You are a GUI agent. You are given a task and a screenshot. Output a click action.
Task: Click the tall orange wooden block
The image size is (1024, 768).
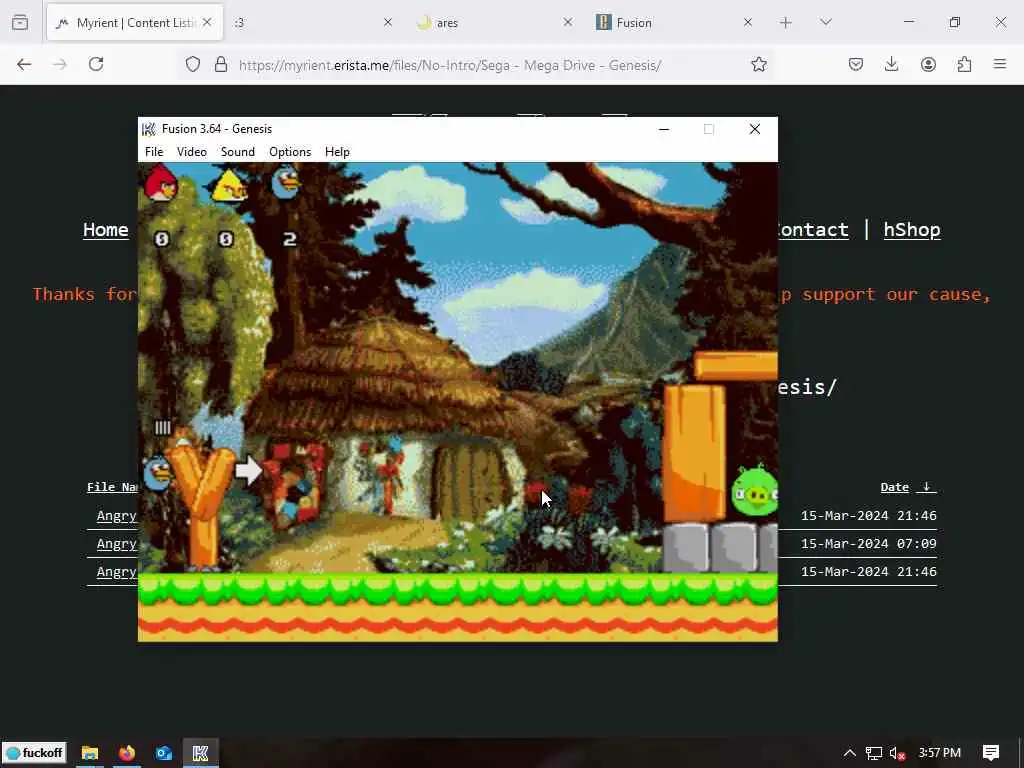pyautogui.click(x=694, y=453)
